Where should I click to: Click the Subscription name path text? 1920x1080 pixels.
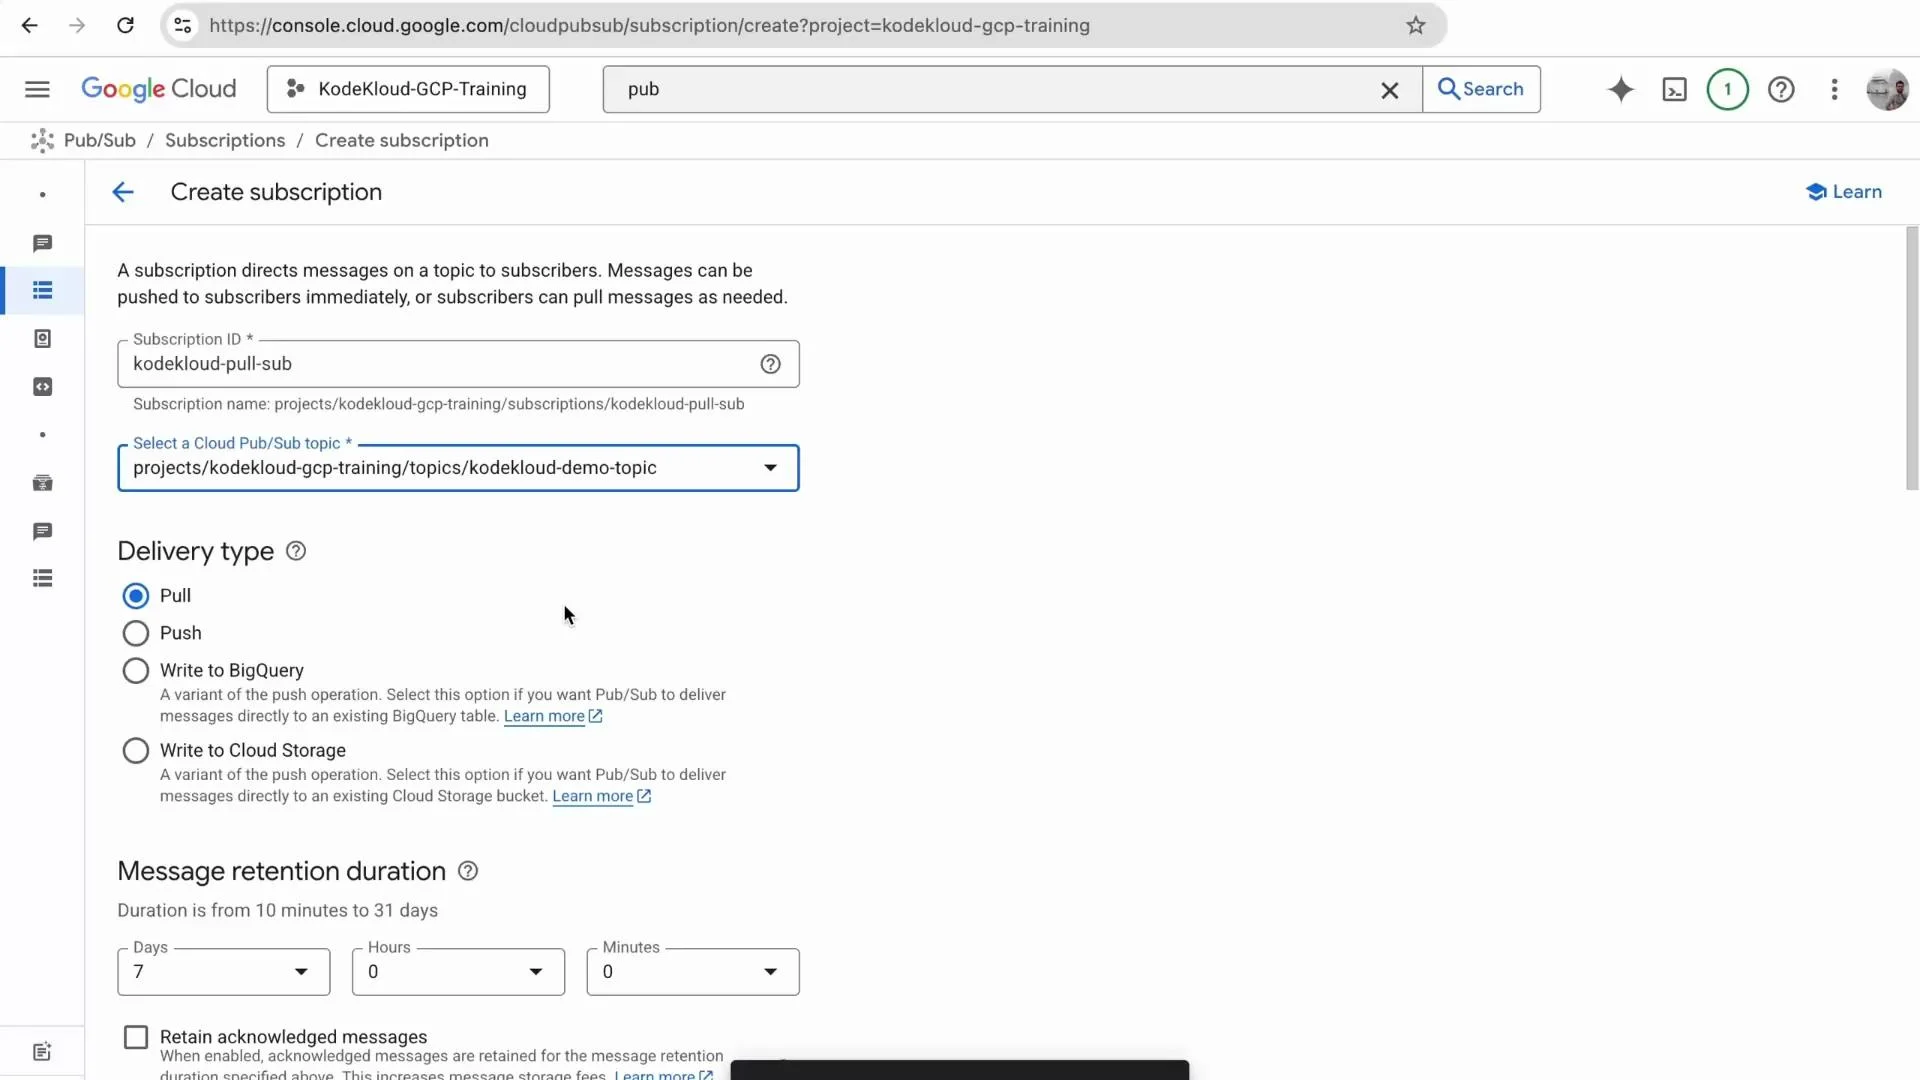(x=439, y=404)
